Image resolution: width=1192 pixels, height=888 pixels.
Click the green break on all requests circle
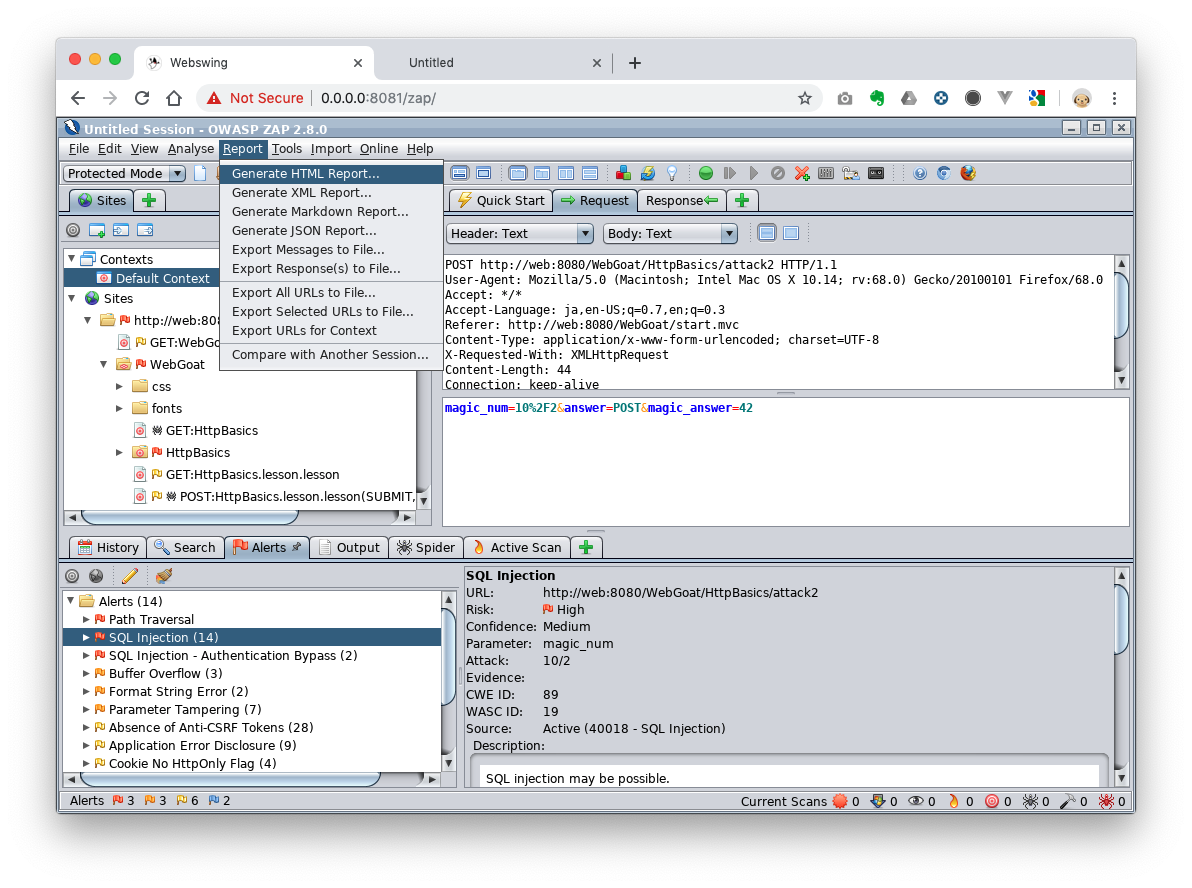click(x=705, y=173)
